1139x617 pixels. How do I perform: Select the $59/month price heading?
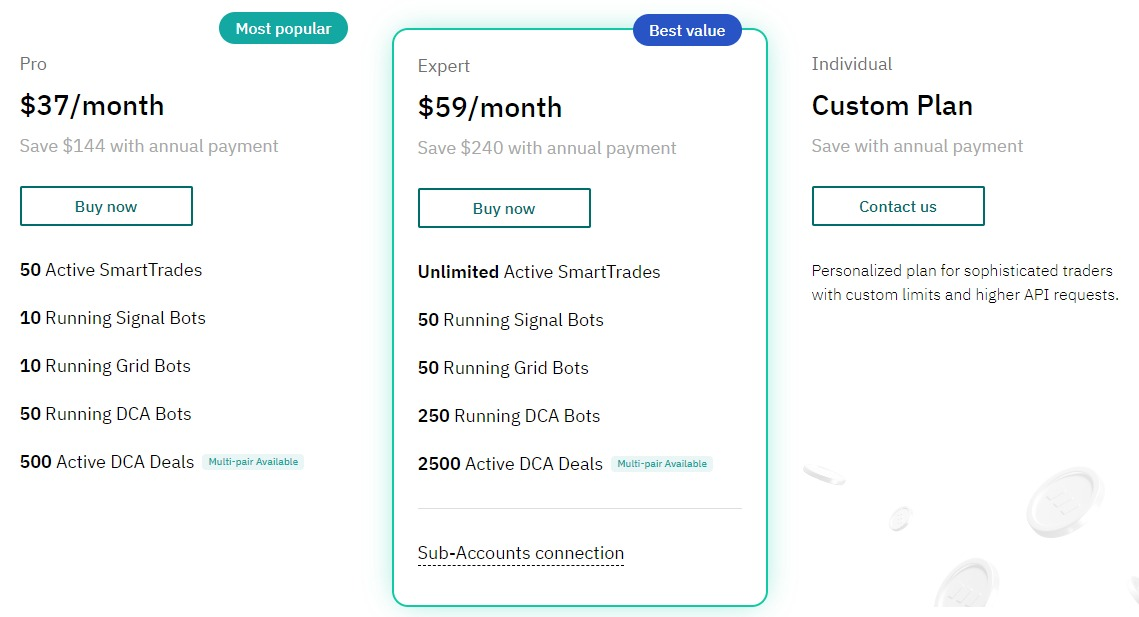click(x=490, y=108)
